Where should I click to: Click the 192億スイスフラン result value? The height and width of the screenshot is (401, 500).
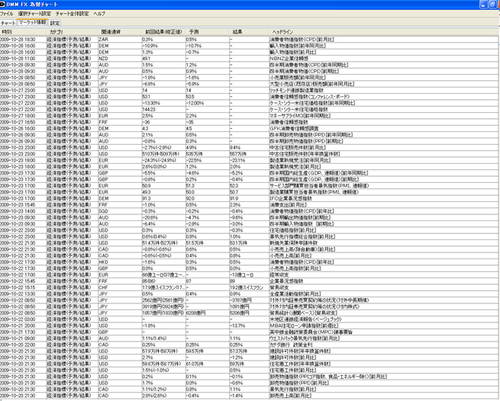pos(247,287)
